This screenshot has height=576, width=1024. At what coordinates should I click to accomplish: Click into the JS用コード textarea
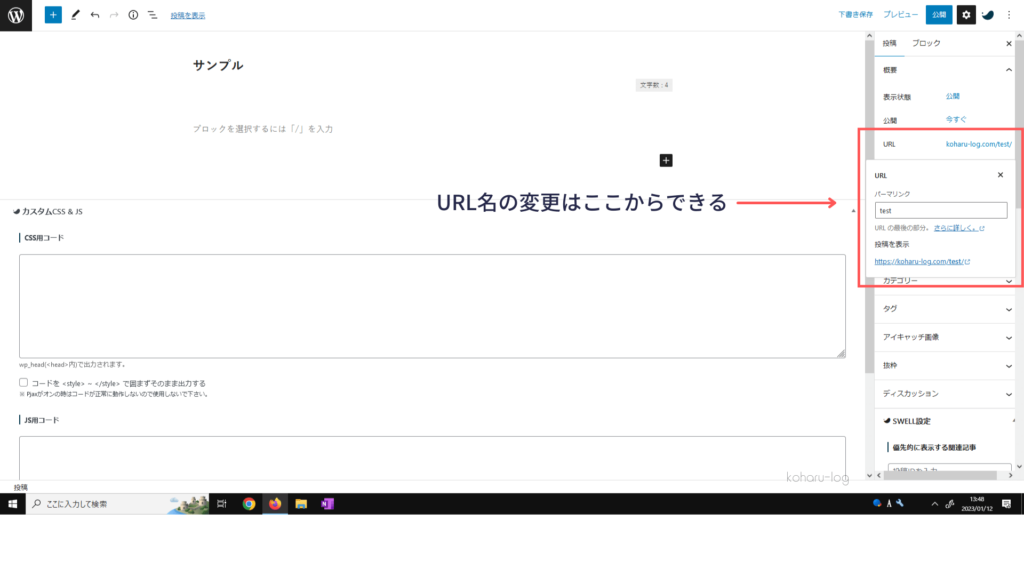432,458
